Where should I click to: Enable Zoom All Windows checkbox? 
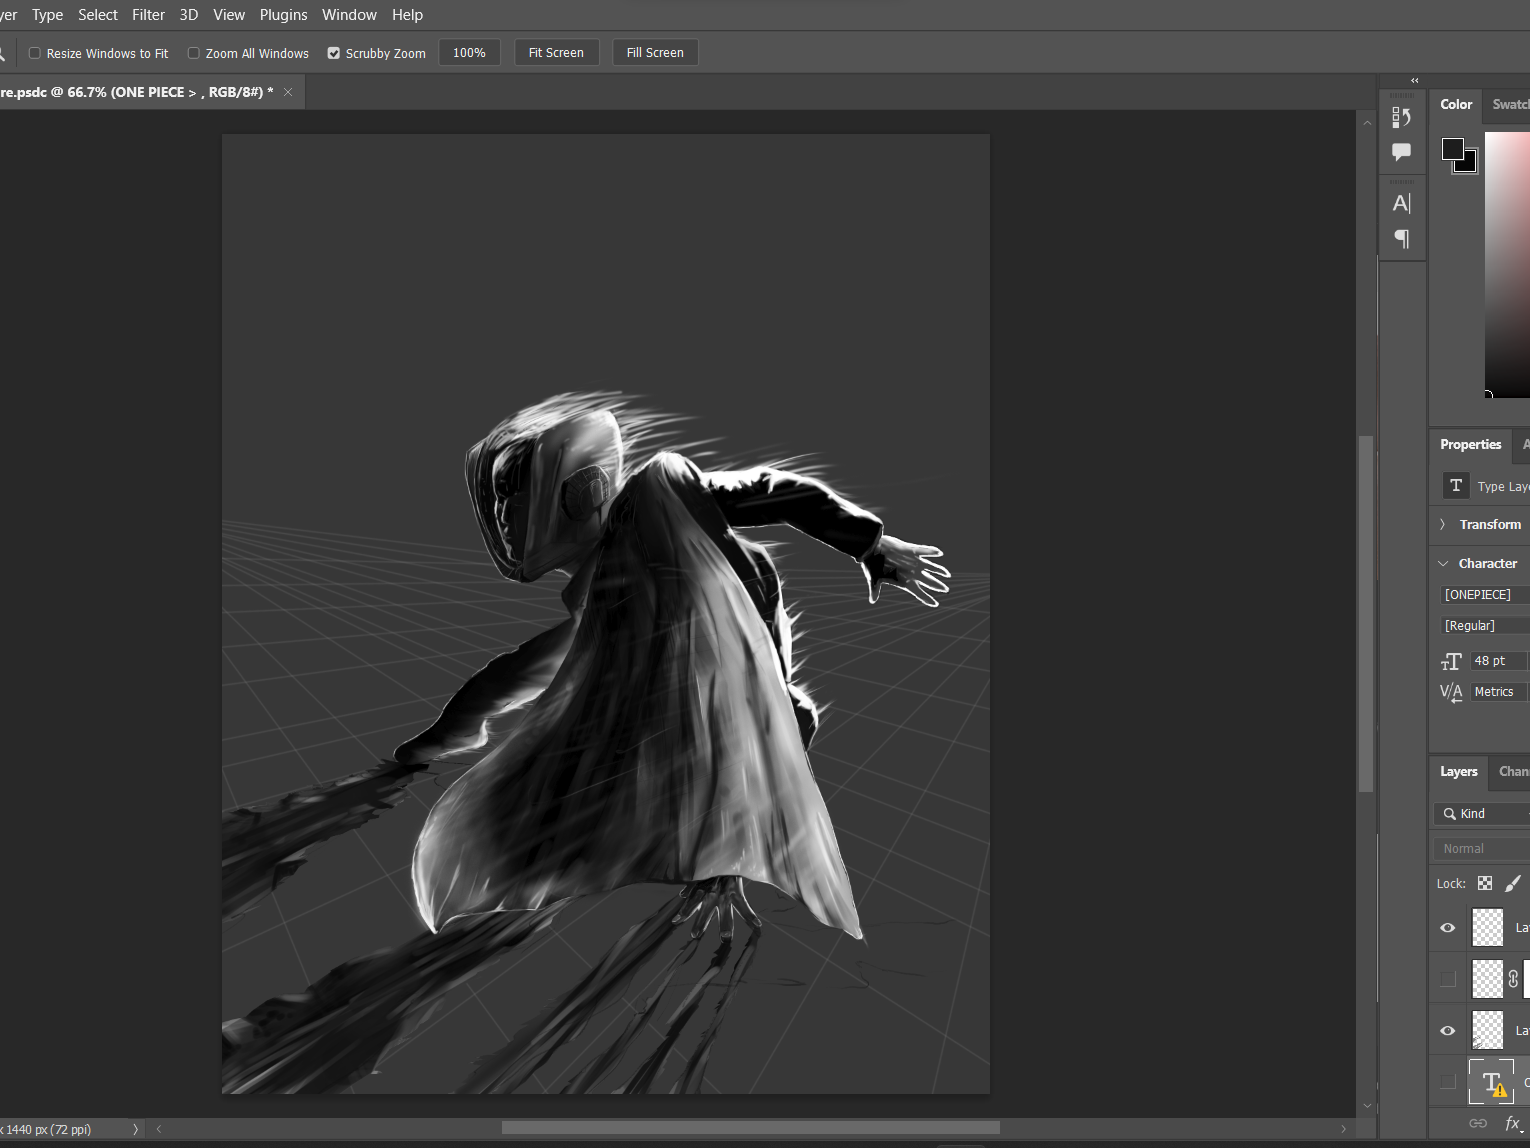tap(194, 53)
